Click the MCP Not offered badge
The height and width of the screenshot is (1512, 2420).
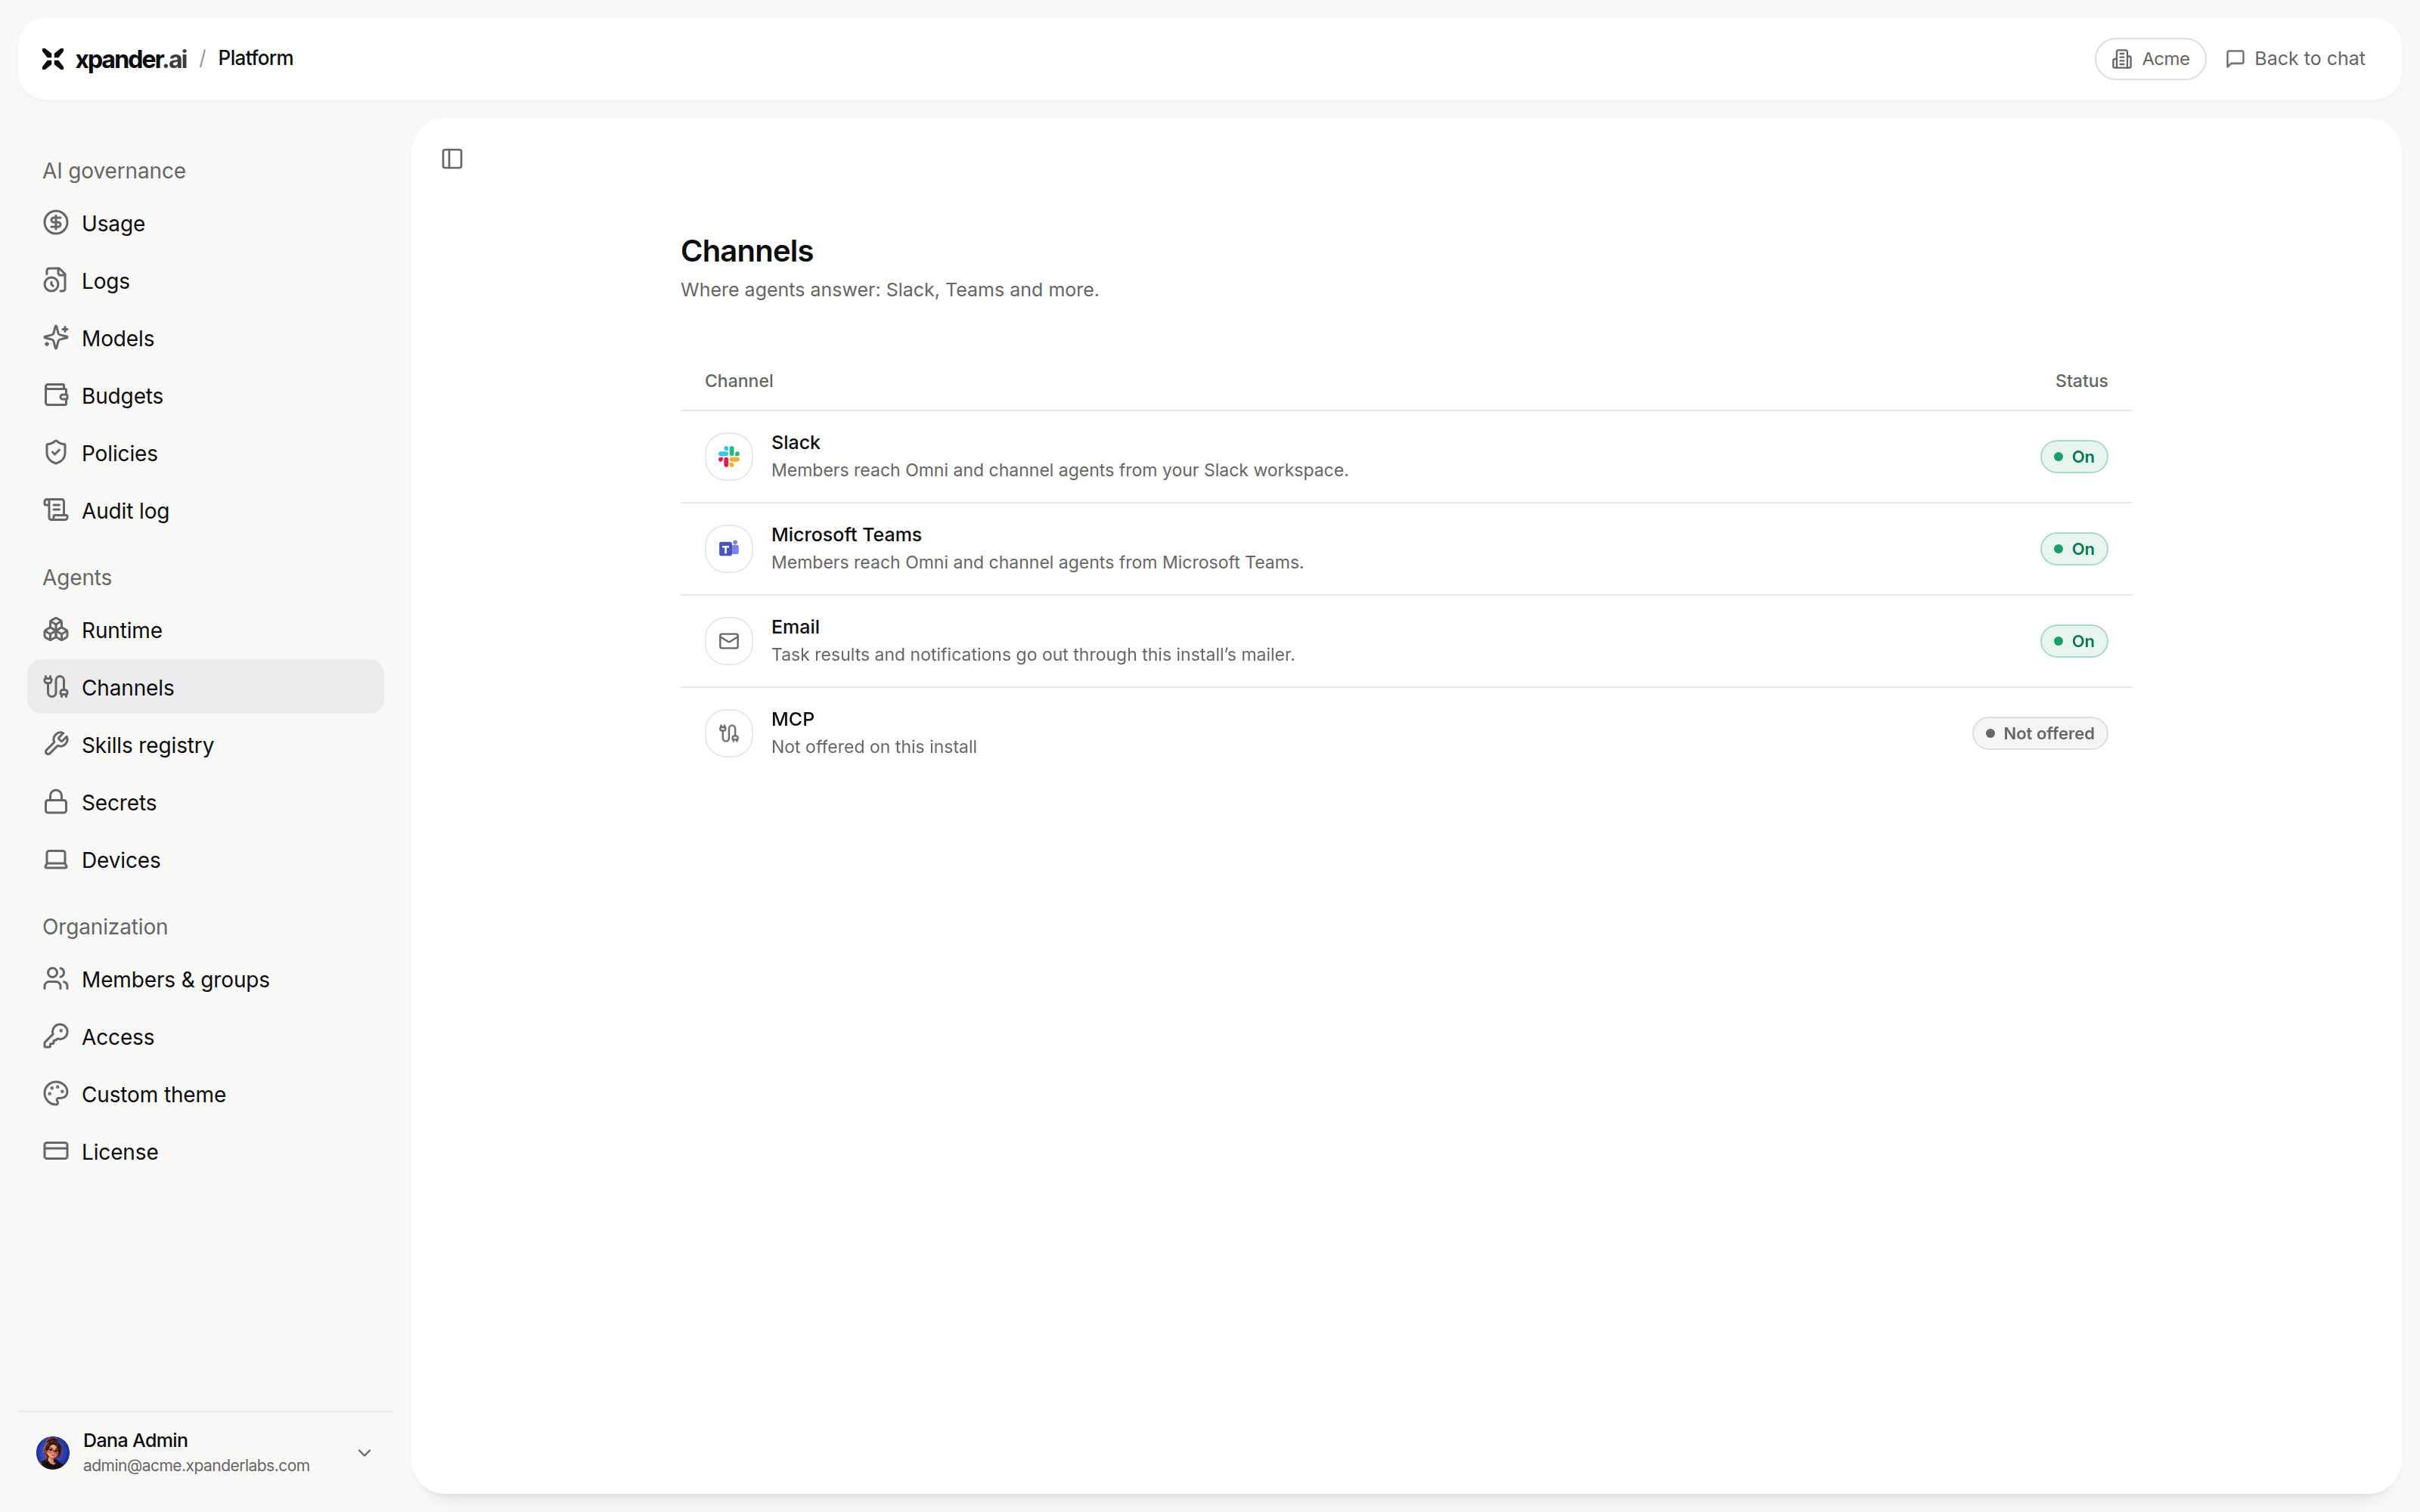coord(2040,733)
